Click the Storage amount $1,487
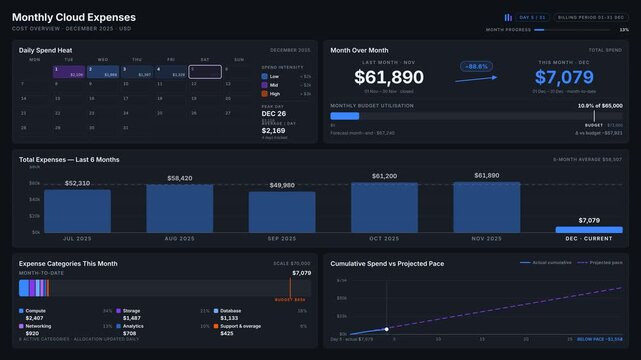Screen dimensions: 641x360 click(x=132, y=318)
